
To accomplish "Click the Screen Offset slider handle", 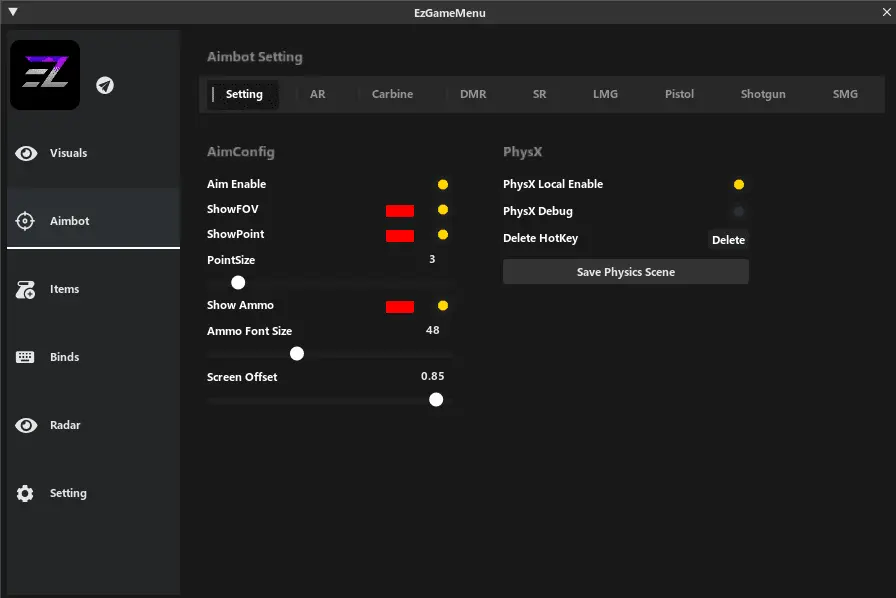I will click(x=436, y=399).
